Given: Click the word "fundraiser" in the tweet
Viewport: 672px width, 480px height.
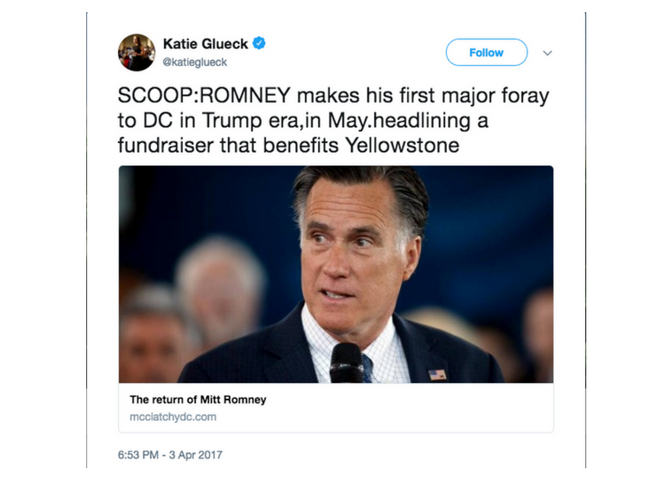Looking at the screenshot, I should click(x=169, y=144).
